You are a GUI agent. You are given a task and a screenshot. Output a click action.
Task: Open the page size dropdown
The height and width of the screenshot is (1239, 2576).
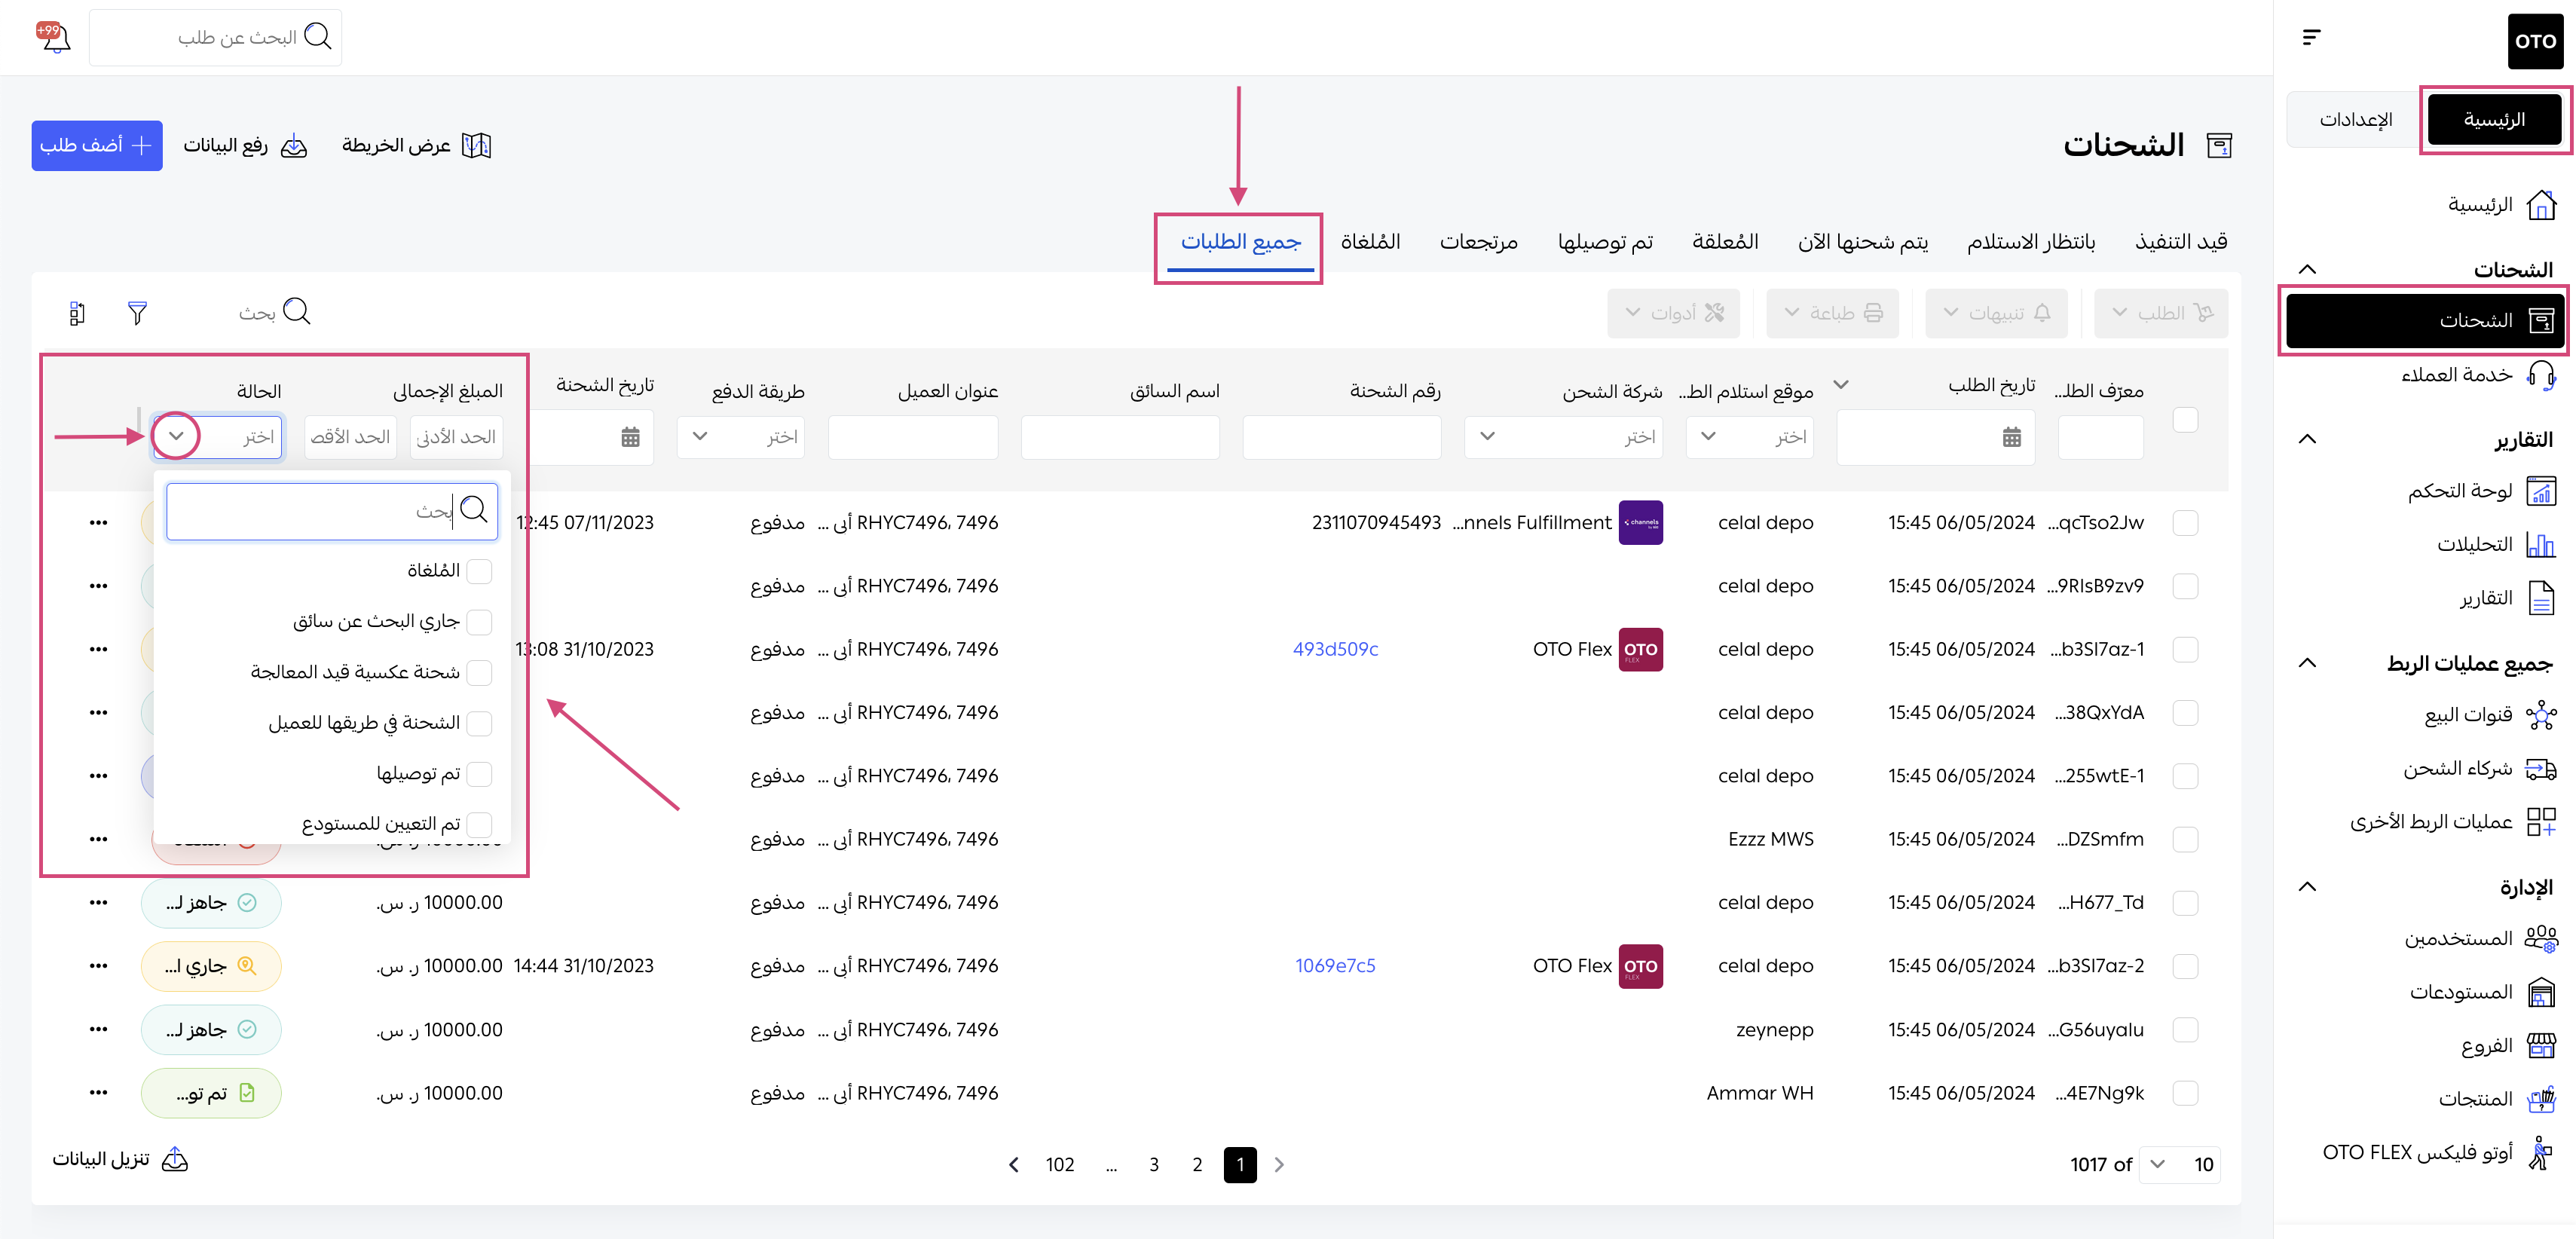pos(2179,1164)
